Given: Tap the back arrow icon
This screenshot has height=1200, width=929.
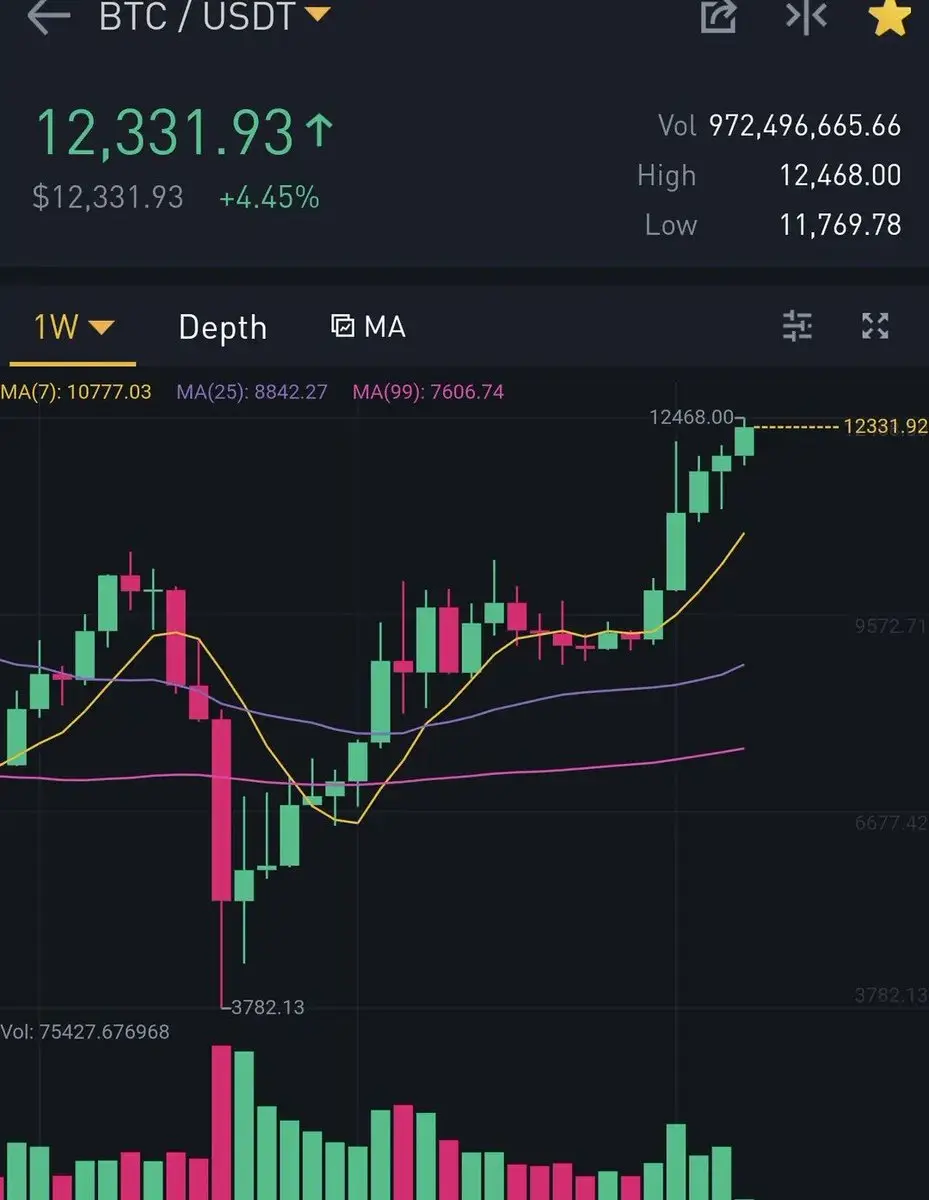Looking at the screenshot, I should (48, 17).
